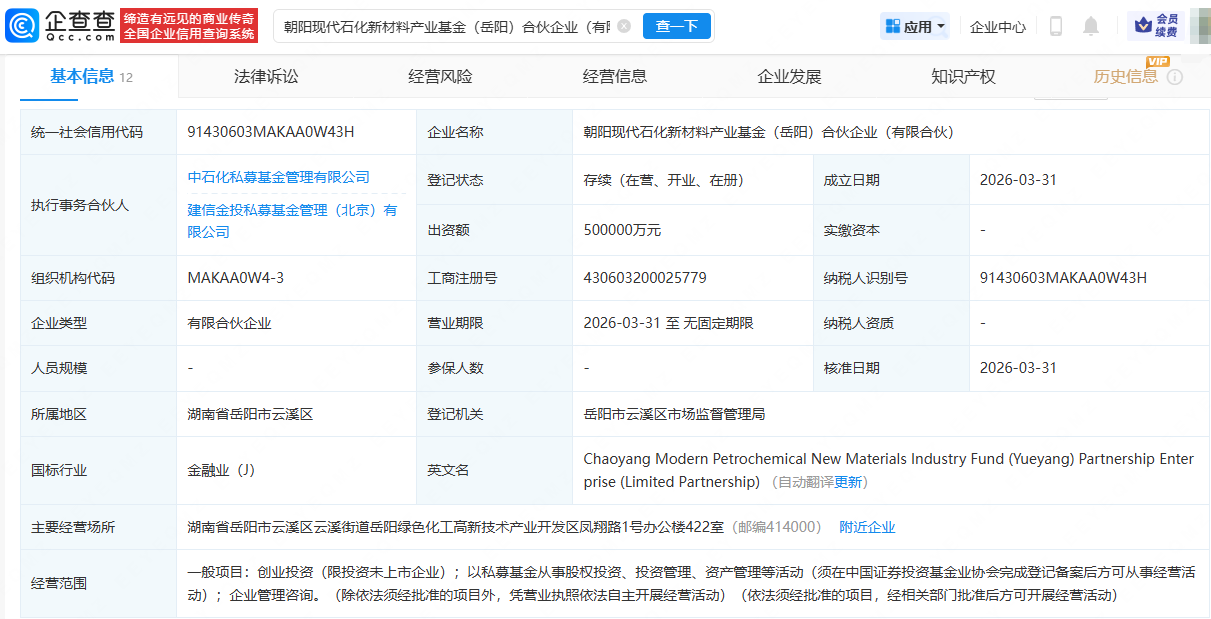Image resolution: width=1211 pixels, height=619 pixels.
Task: Open the 应用 grid icon
Action: 892,26
